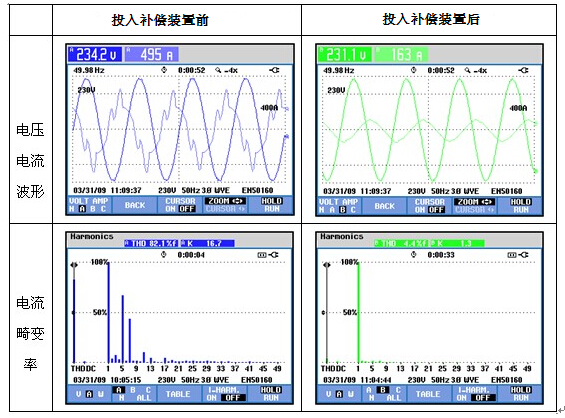Screen dimensions: 565x418
Task: Click BACK in the top-right waveform screen
Action: pyautogui.click(x=384, y=206)
